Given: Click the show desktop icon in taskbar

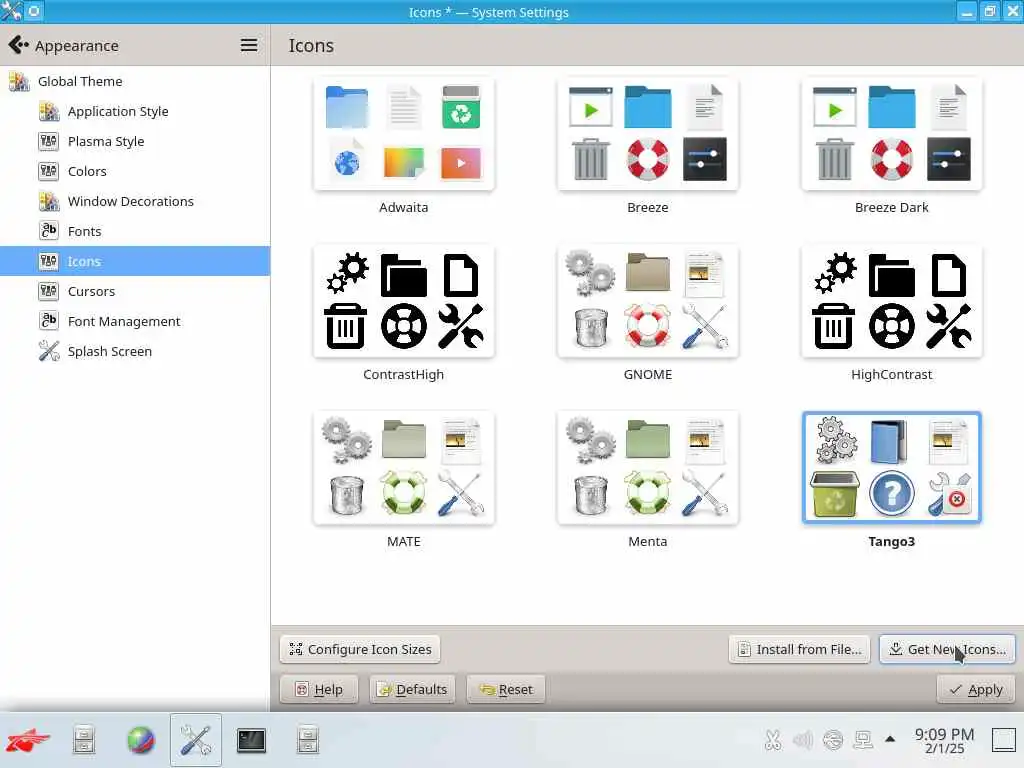Looking at the screenshot, I should click(1004, 740).
